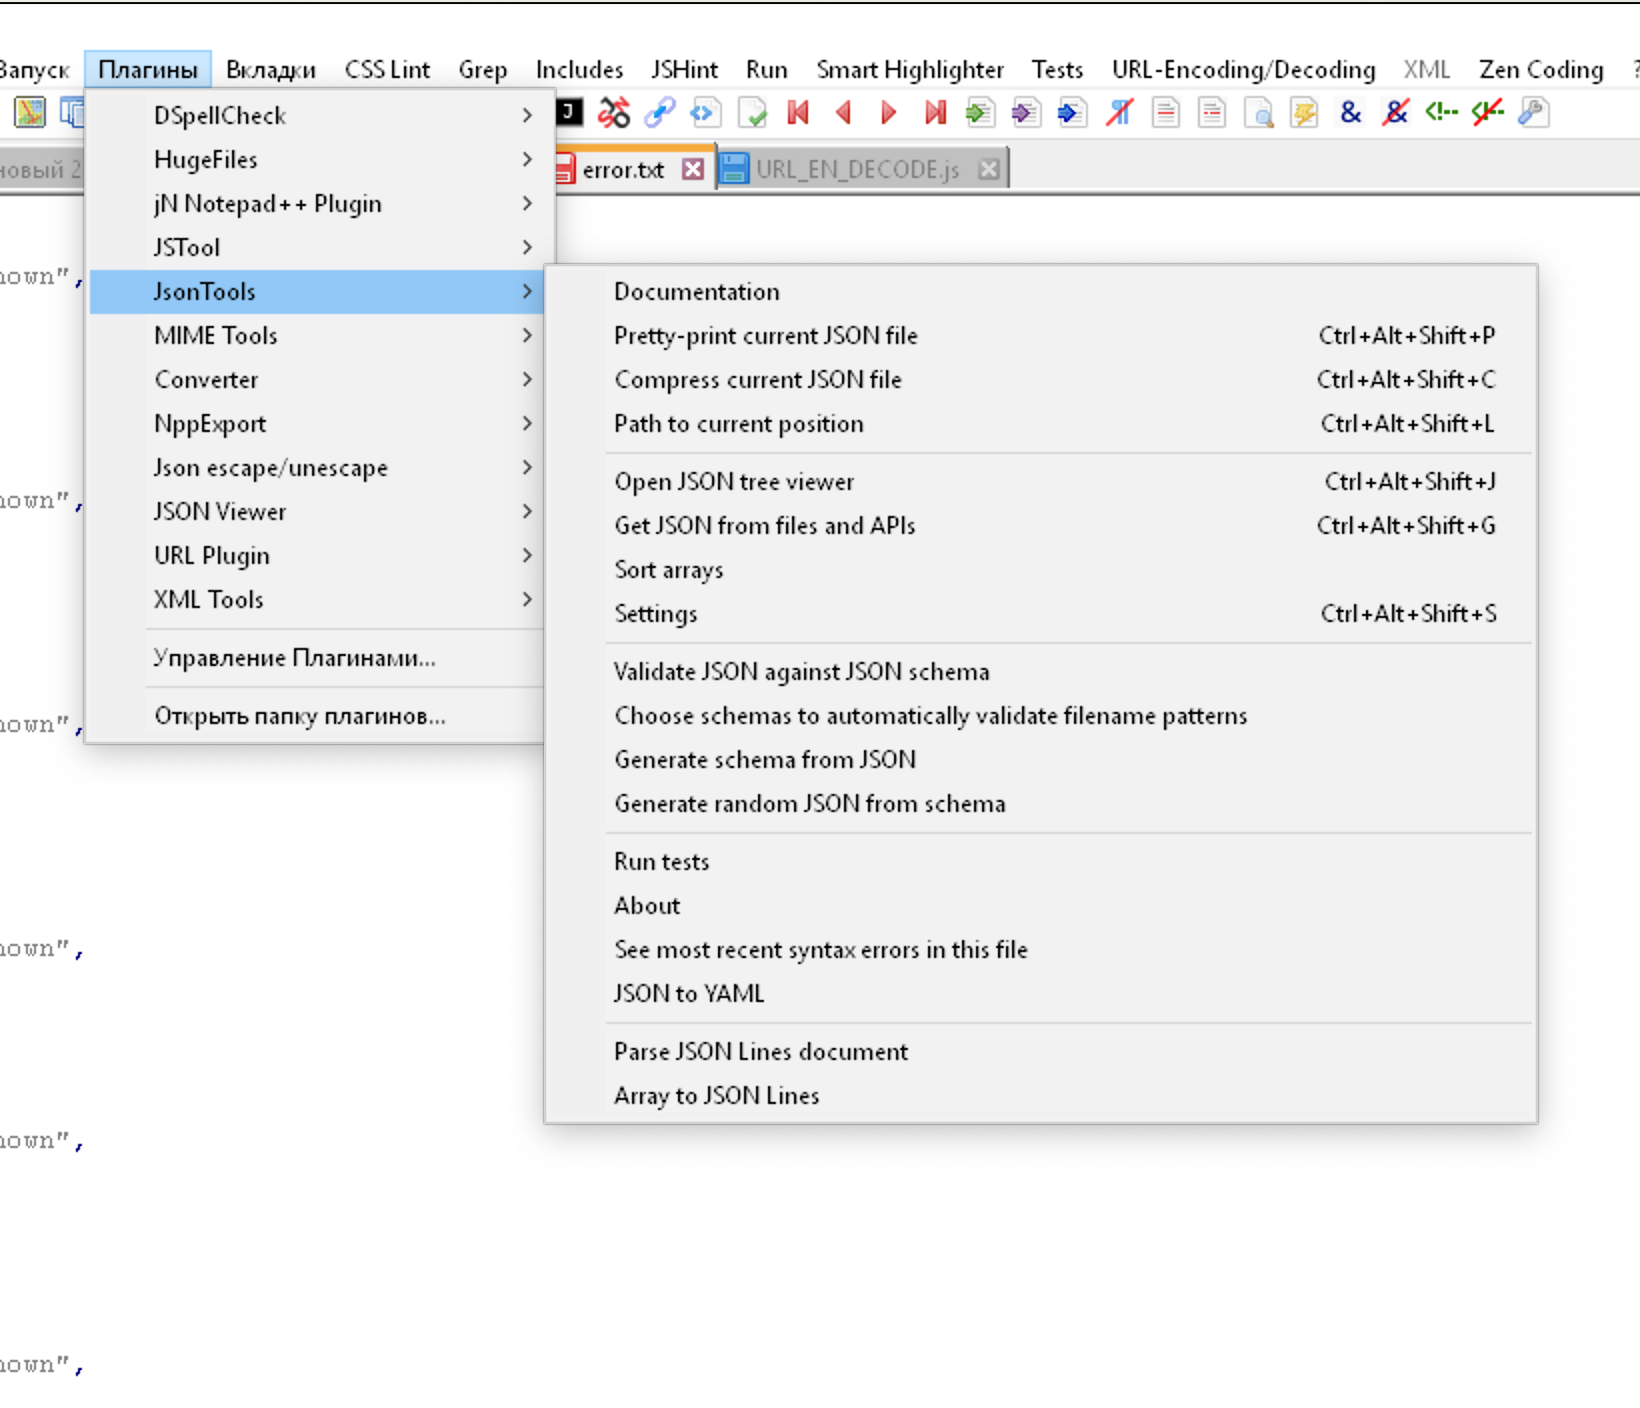This screenshot has width=1640, height=1408.
Task: Close the URL_EN_DECODE.js tab
Action: [989, 169]
